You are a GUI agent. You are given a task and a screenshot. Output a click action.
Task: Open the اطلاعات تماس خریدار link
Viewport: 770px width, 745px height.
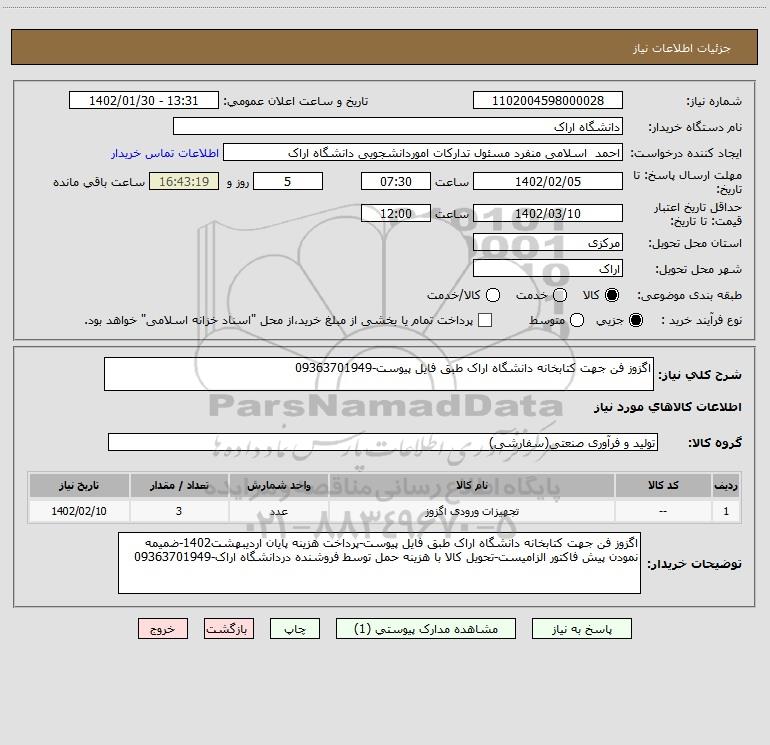click(x=165, y=153)
